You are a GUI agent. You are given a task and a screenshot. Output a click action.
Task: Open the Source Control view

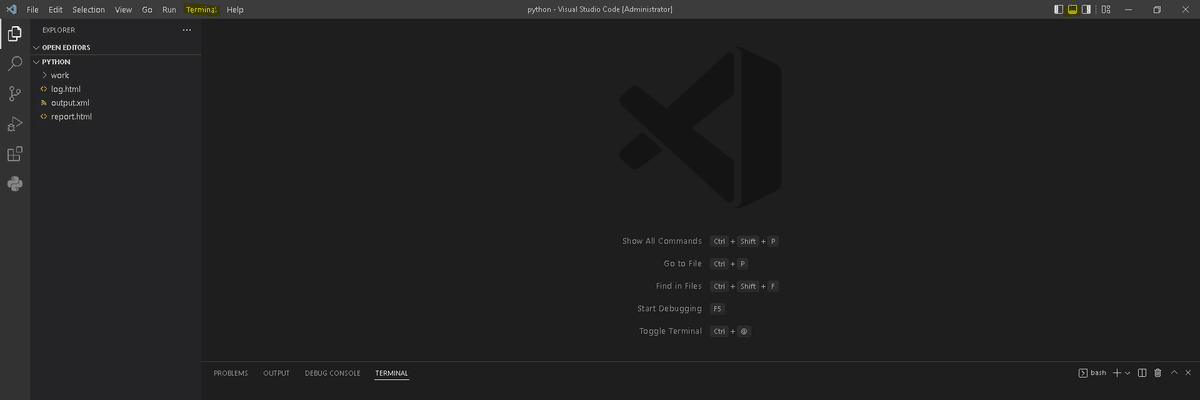click(x=15, y=94)
